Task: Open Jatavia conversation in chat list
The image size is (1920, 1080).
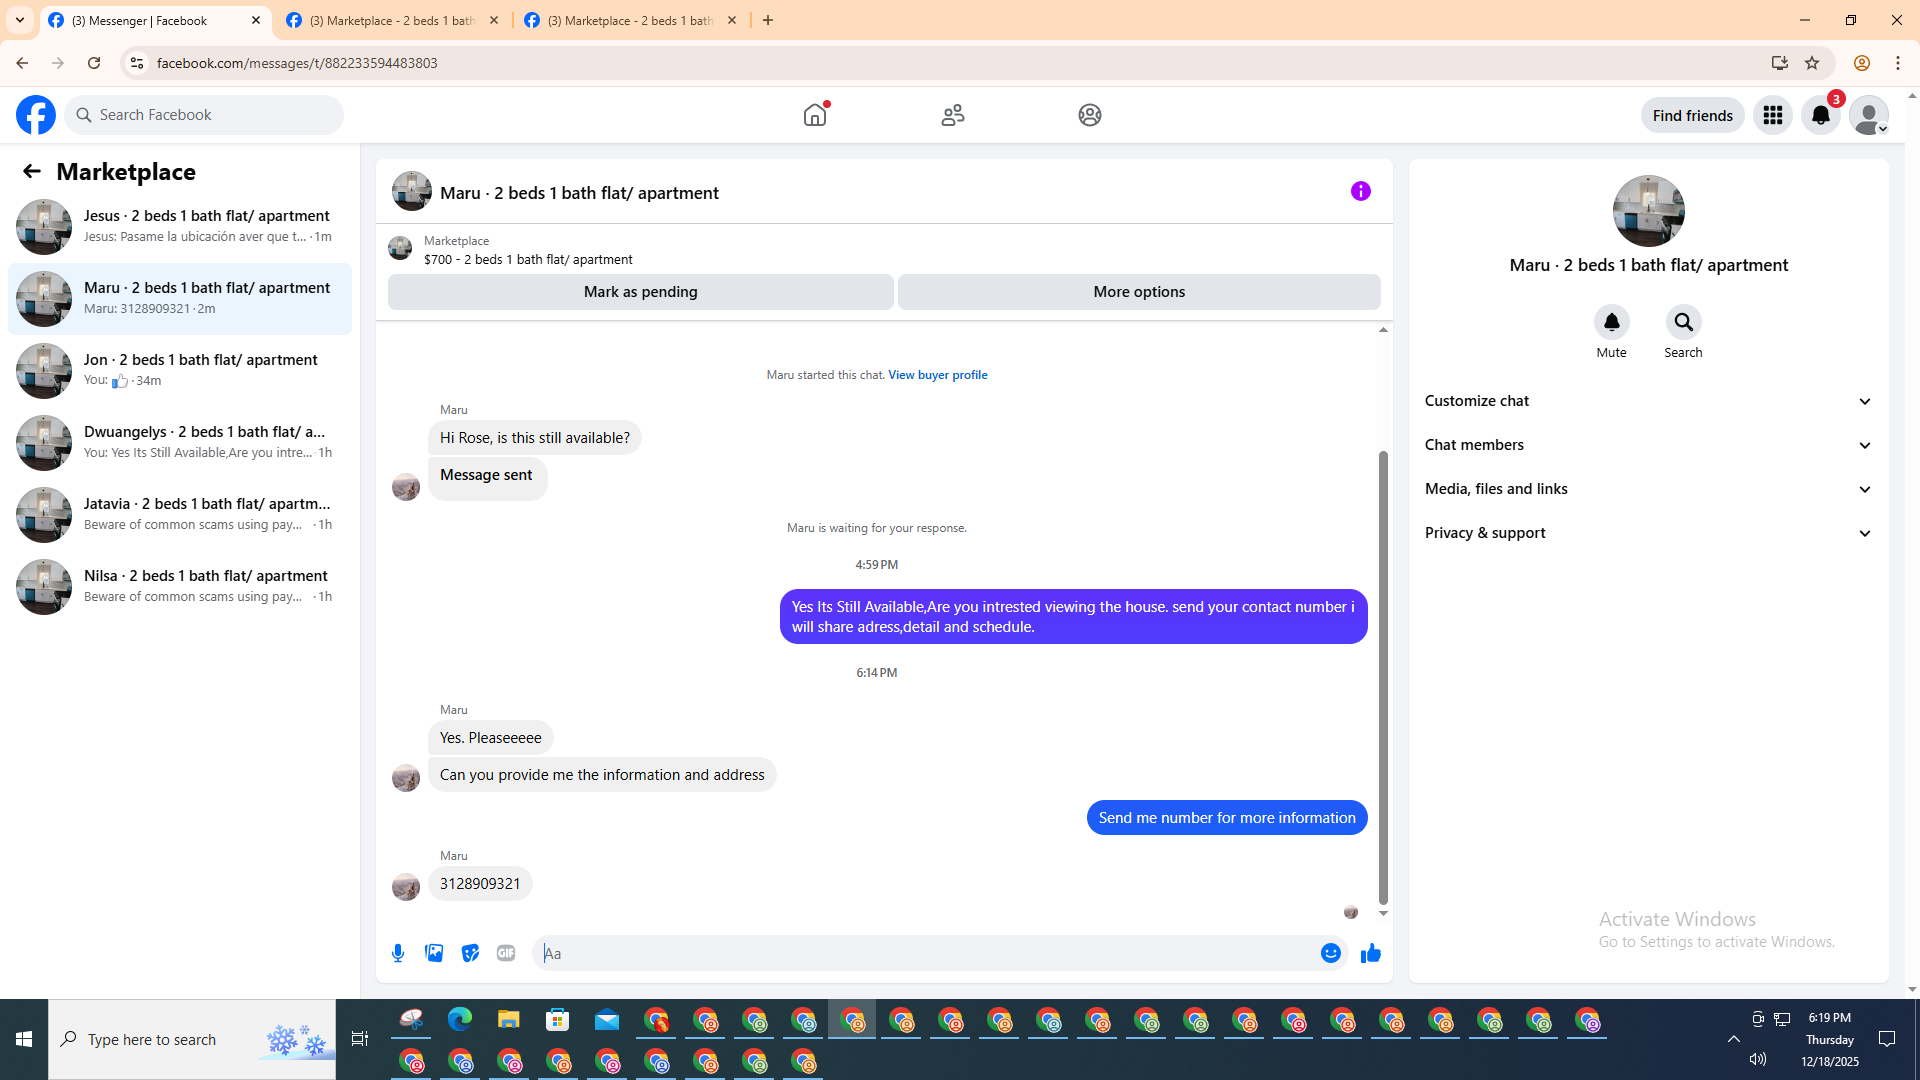Action: [x=180, y=515]
